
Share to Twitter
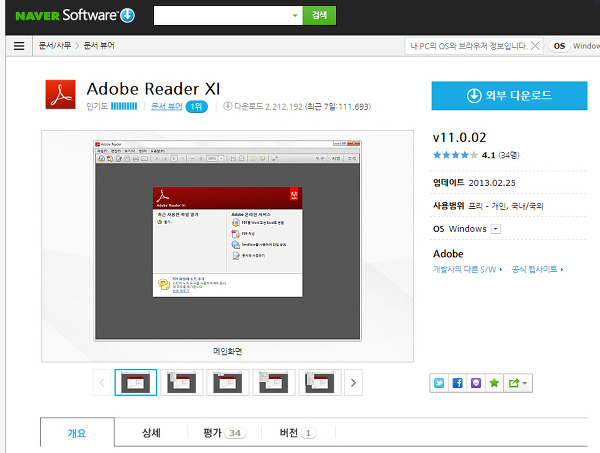pos(439,383)
